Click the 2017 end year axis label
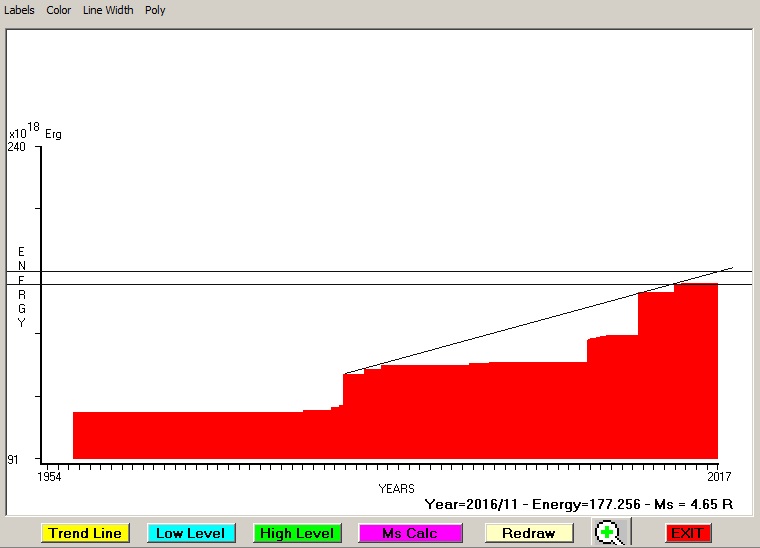760x548 pixels. [720, 477]
